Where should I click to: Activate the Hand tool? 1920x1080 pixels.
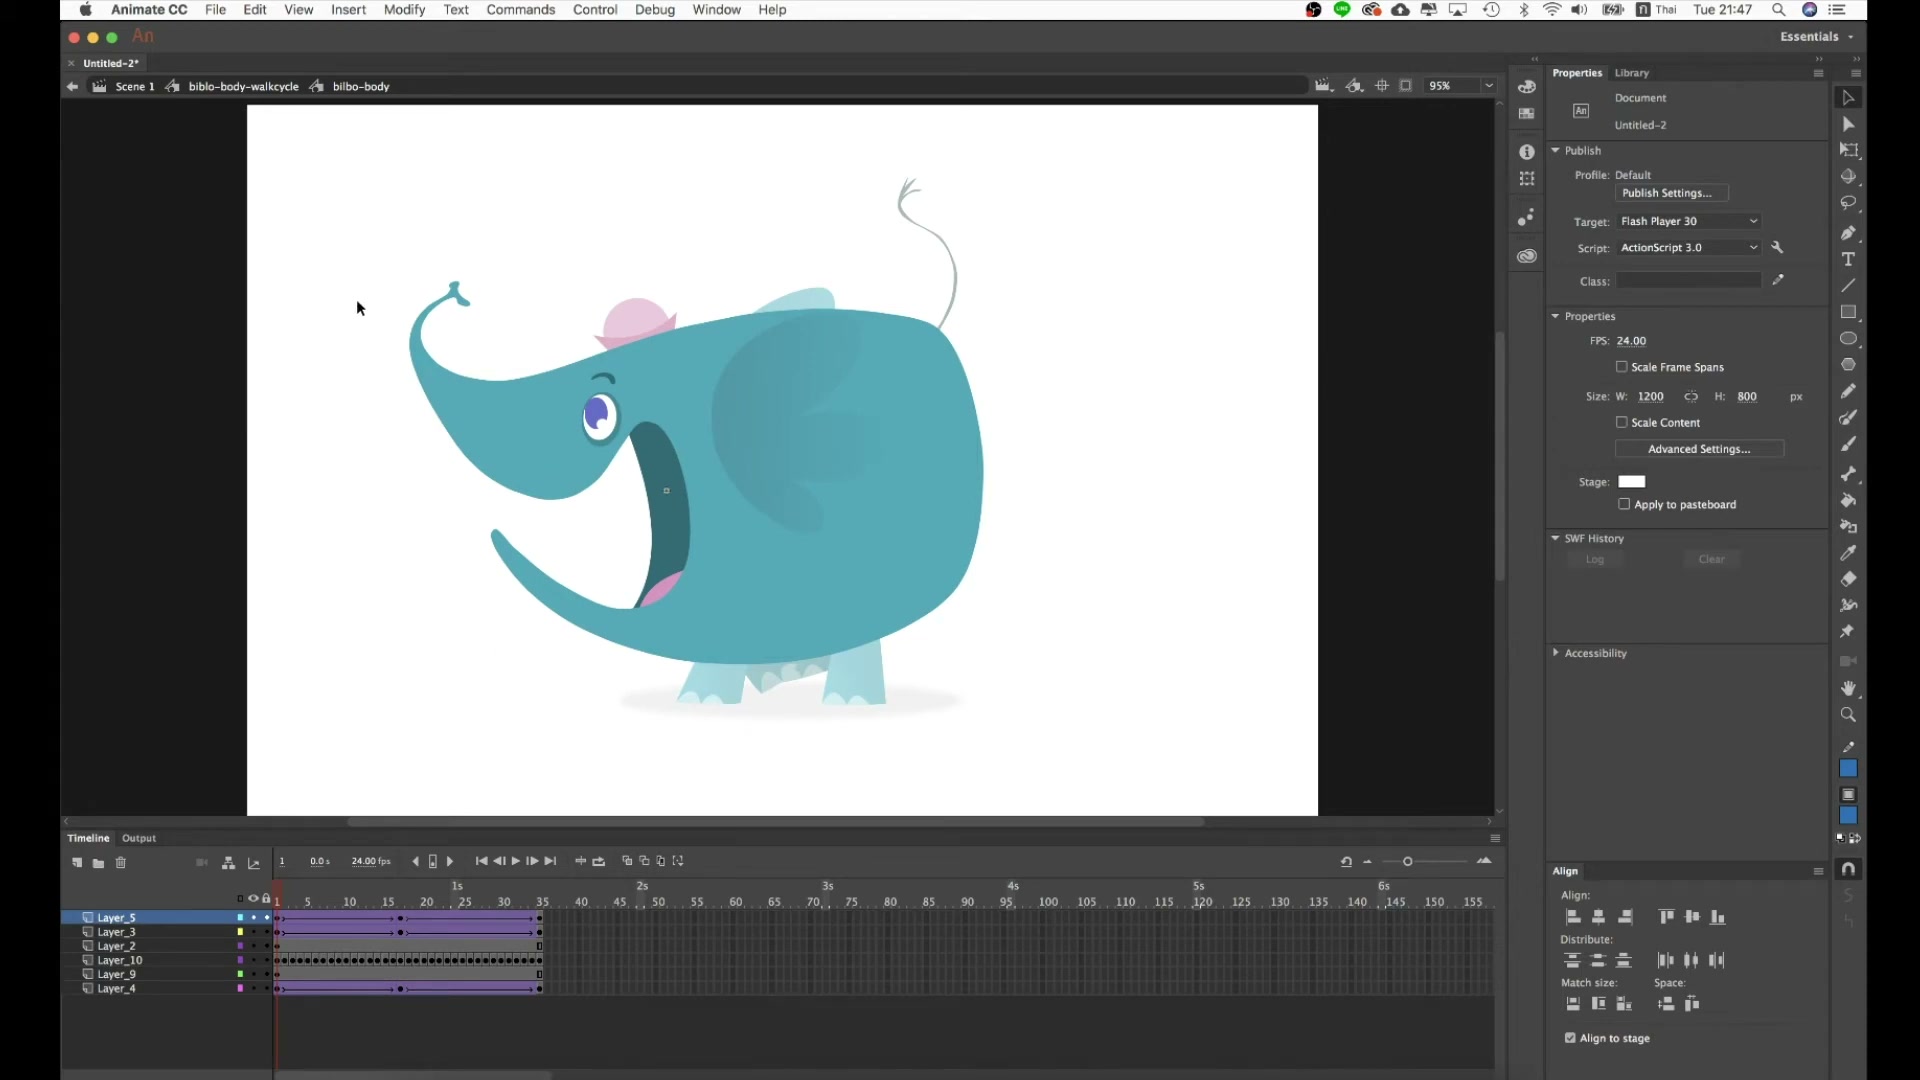(x=1848, y=688)
